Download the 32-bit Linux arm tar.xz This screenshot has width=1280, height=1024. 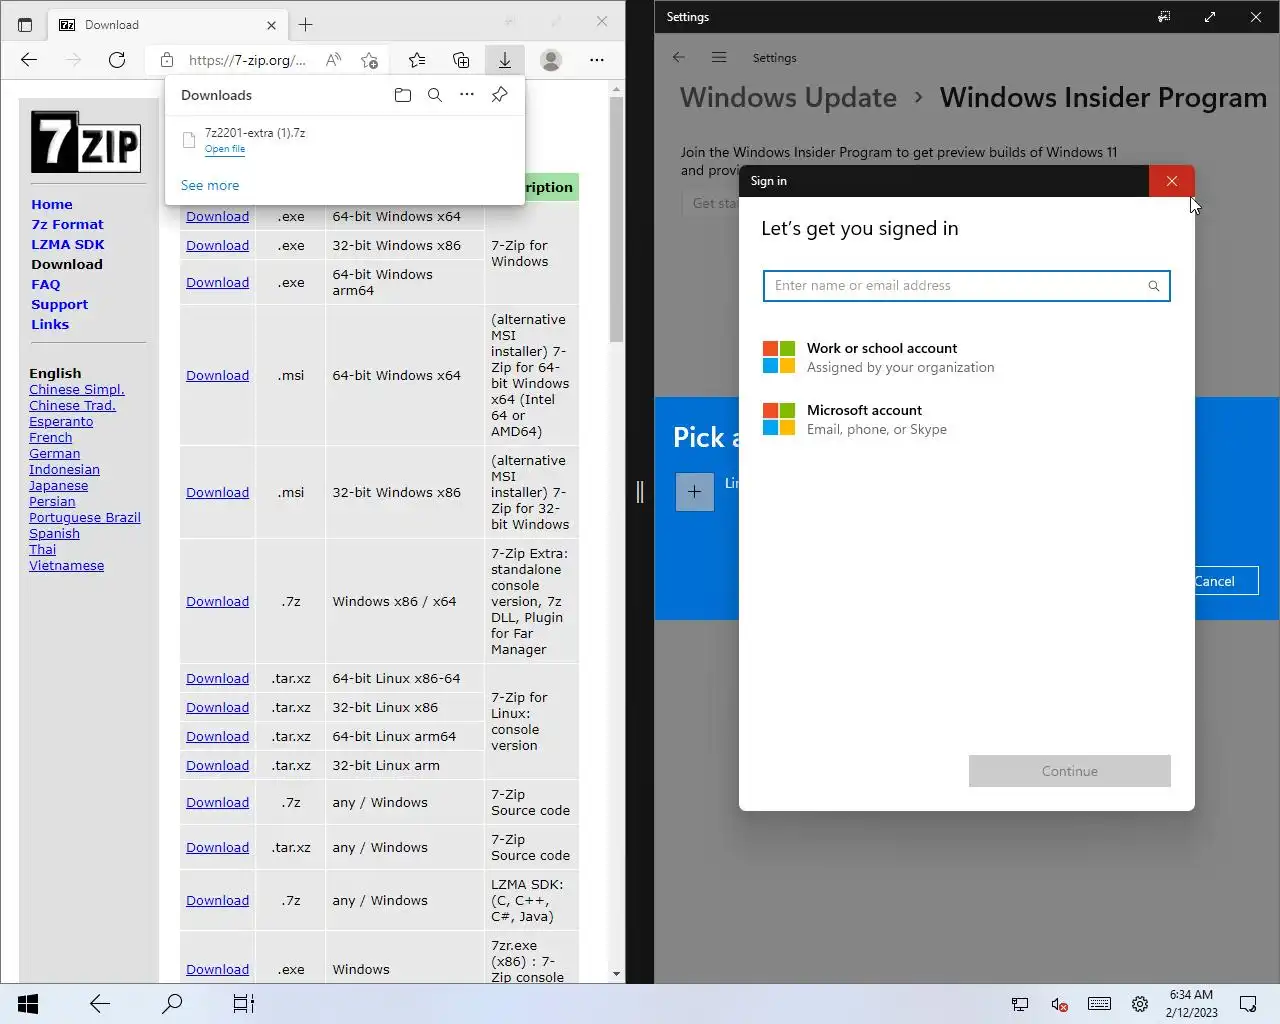point(217,765)
